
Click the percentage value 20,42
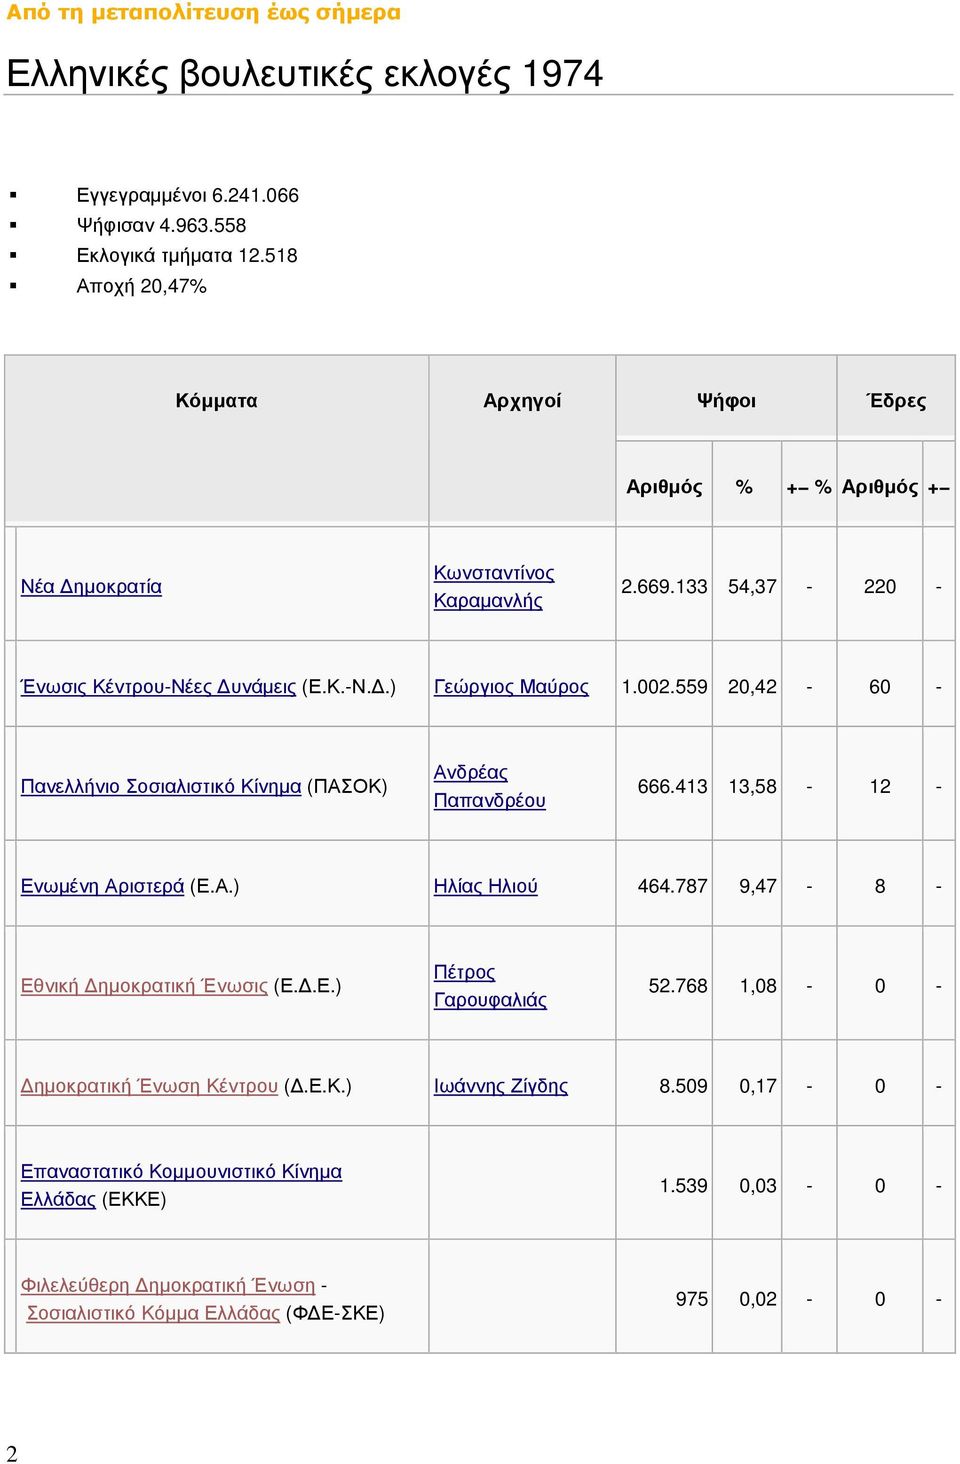pos(752,687)
